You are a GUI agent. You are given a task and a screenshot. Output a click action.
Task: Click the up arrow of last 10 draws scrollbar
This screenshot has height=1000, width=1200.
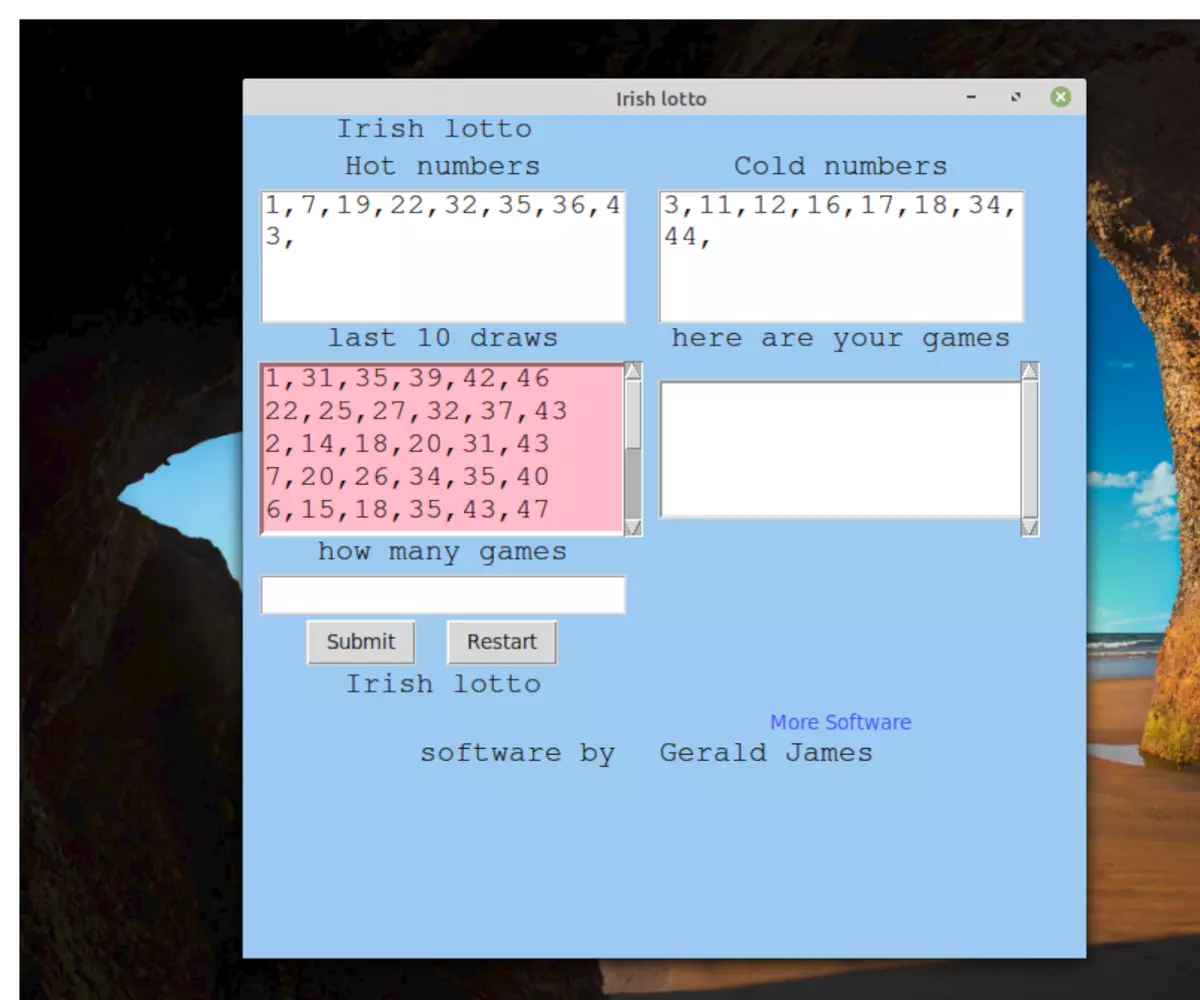pos(633,371)
